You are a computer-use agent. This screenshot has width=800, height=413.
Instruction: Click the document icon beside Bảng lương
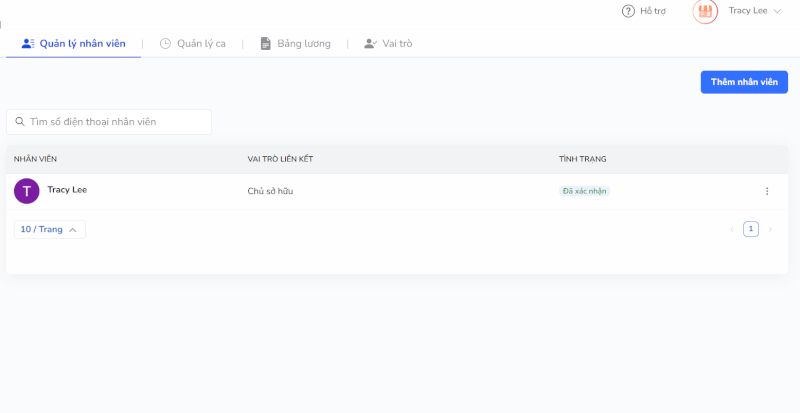click(265, 43)
